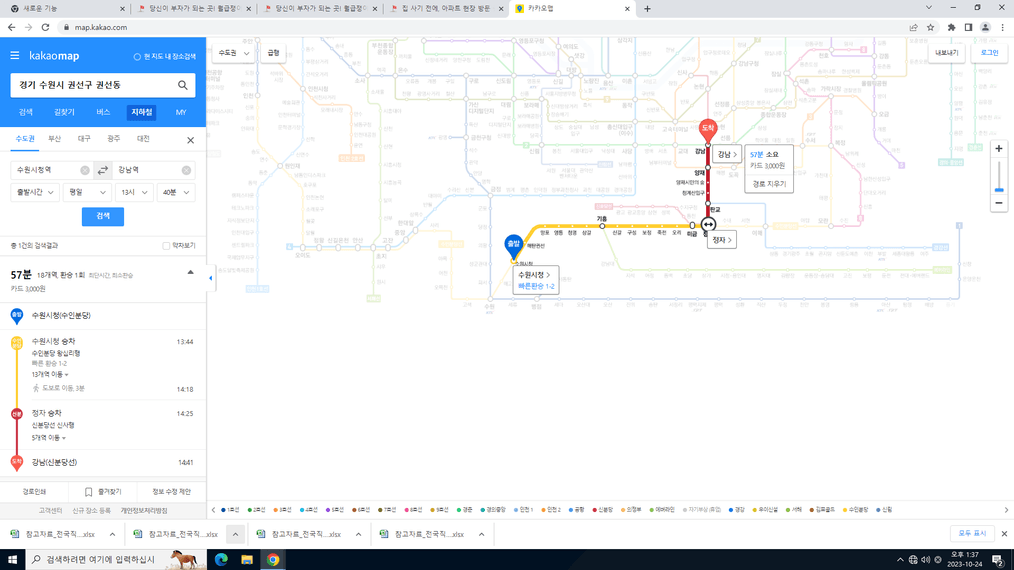1014x570 pixels.
Task: Click the red 신분당 line badge
Action: click(17, 413)
